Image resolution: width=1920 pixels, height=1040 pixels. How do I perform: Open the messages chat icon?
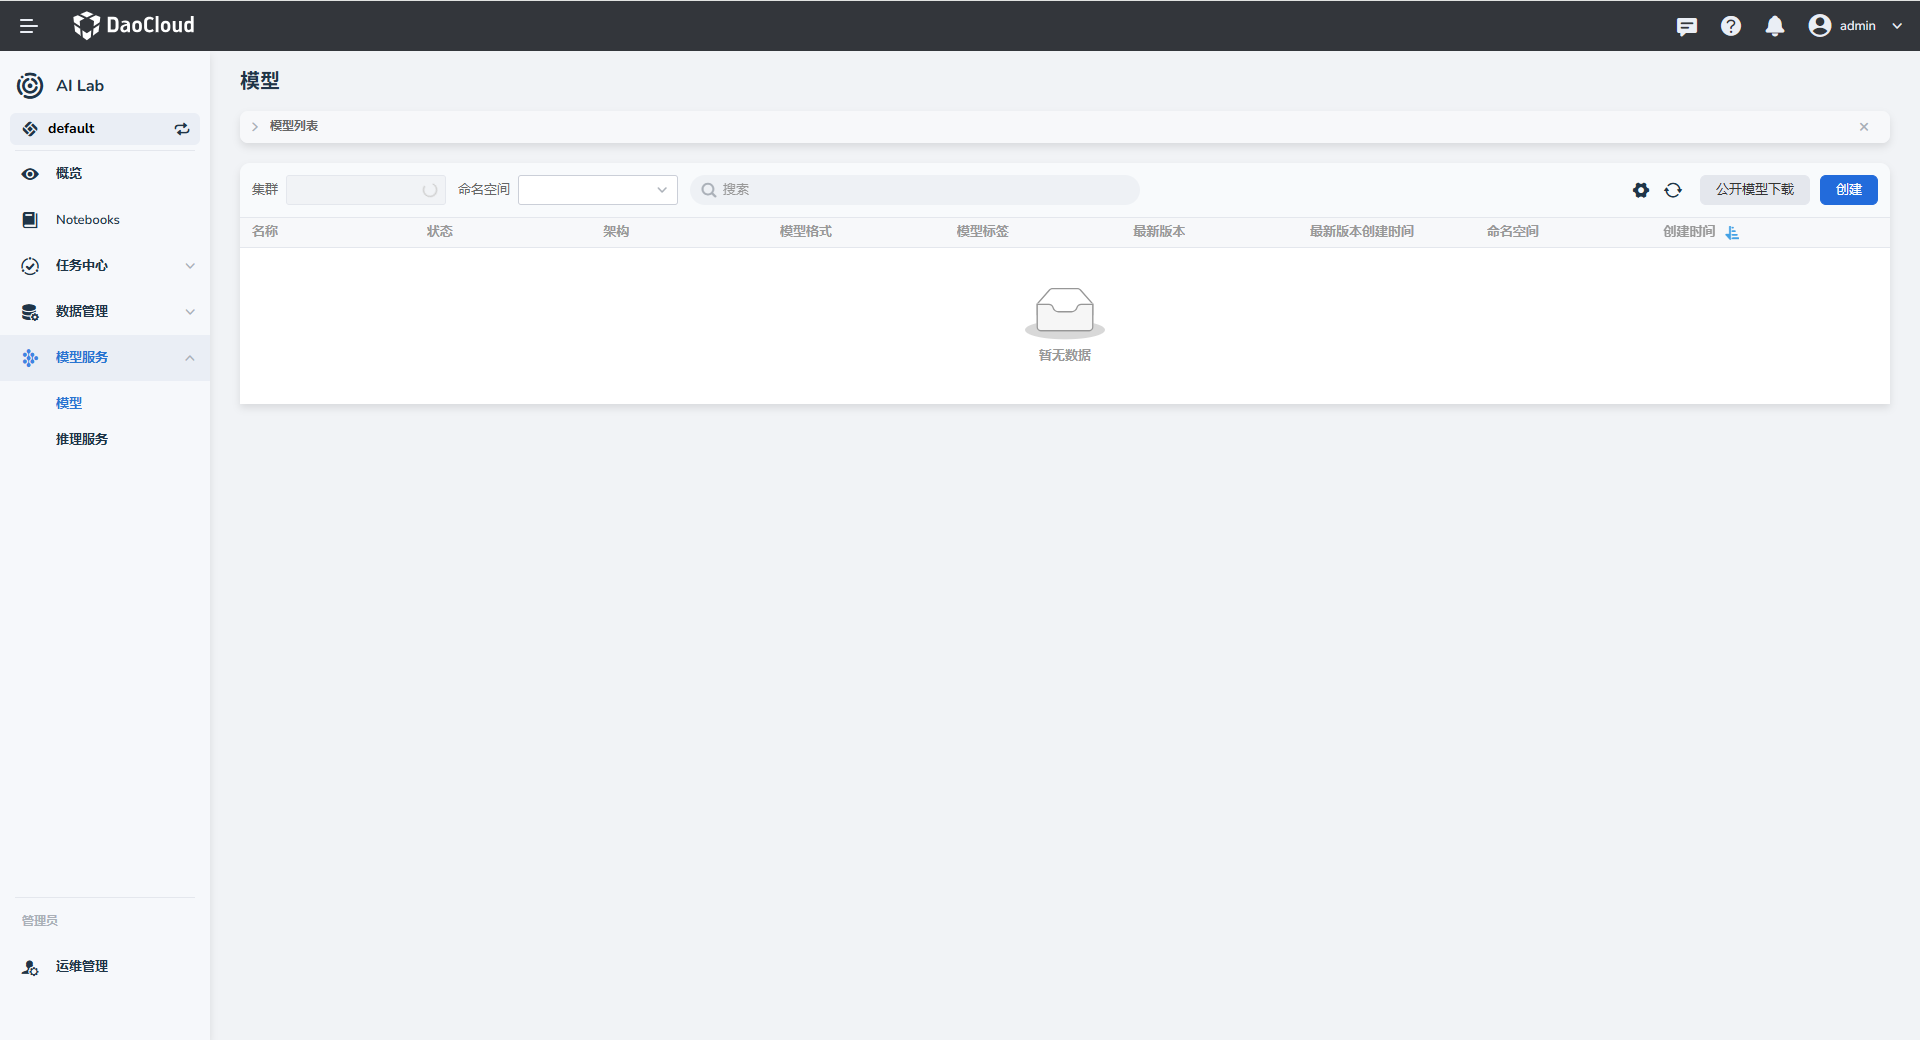1686,26
